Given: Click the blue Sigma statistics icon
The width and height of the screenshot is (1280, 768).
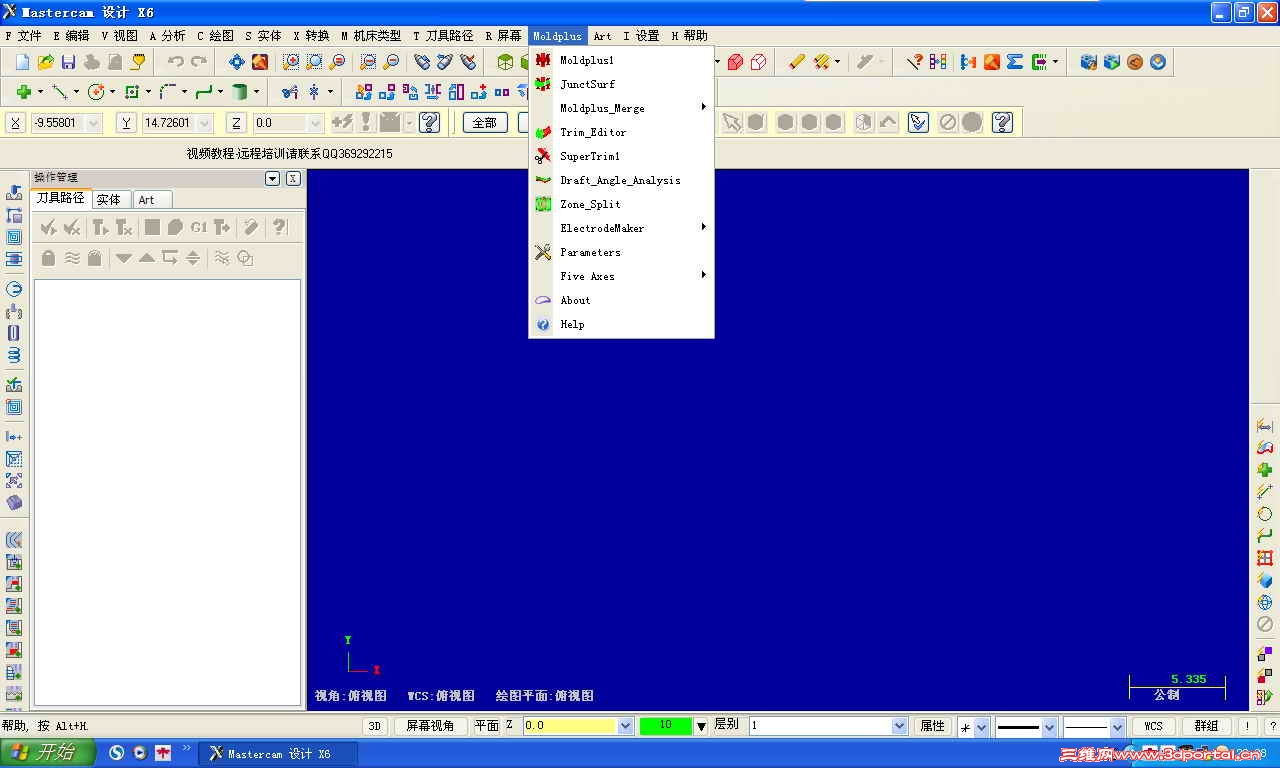Looking at the screenshot, I should pos(1015,62).
